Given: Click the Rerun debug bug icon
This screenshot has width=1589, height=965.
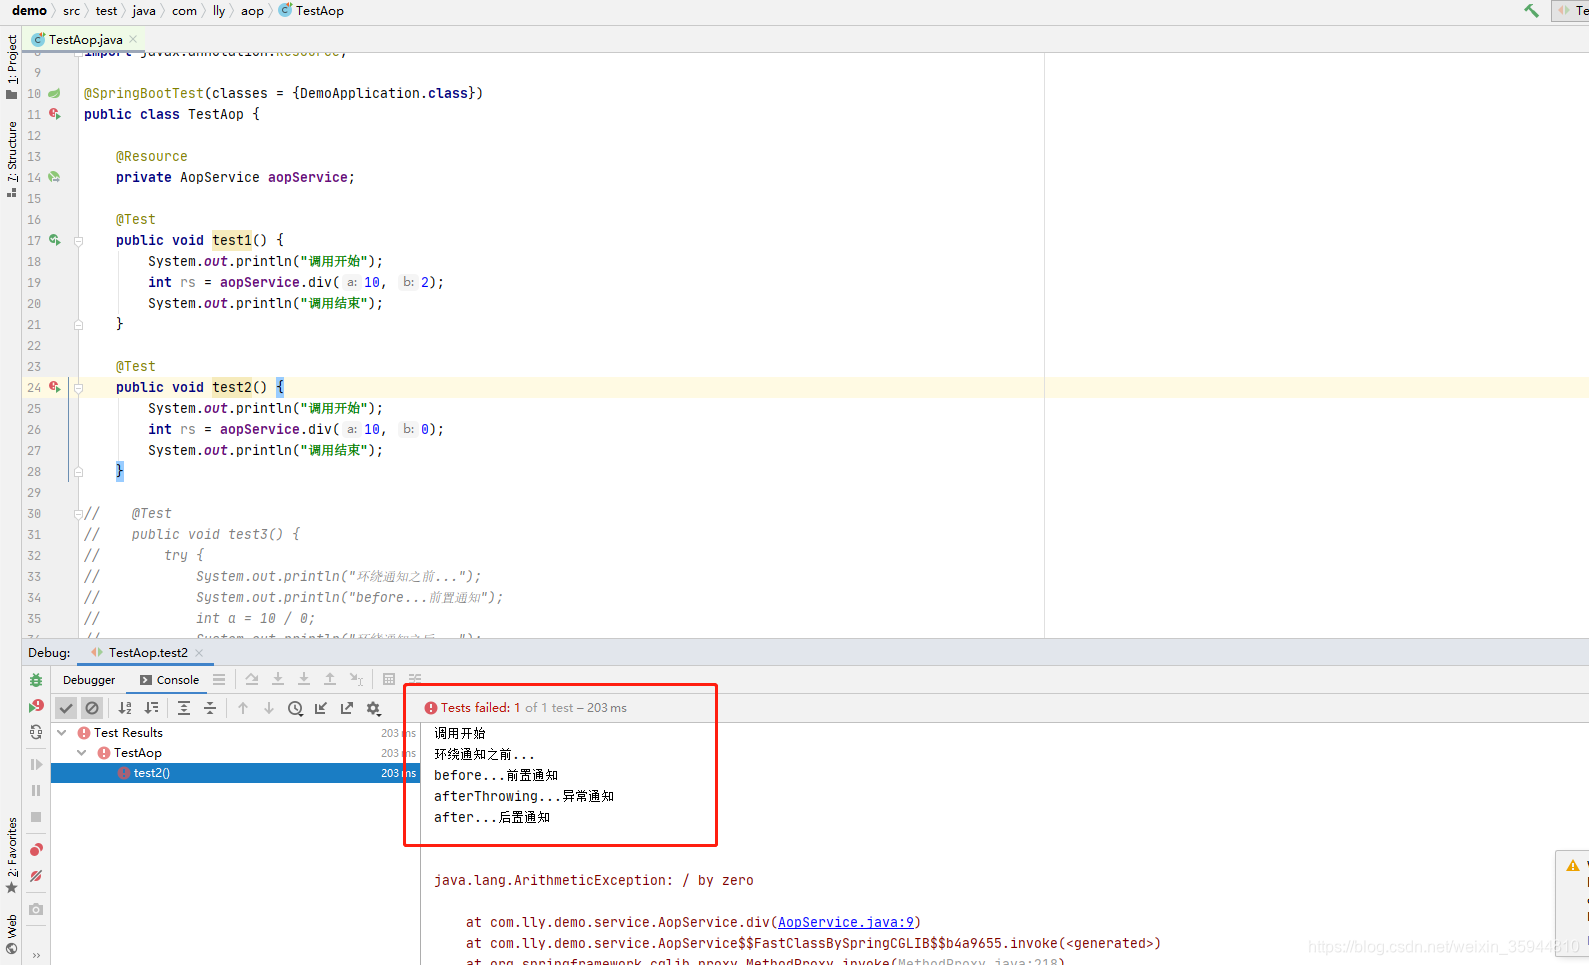Looking at the screenshot, I should (x=36, y=680).
